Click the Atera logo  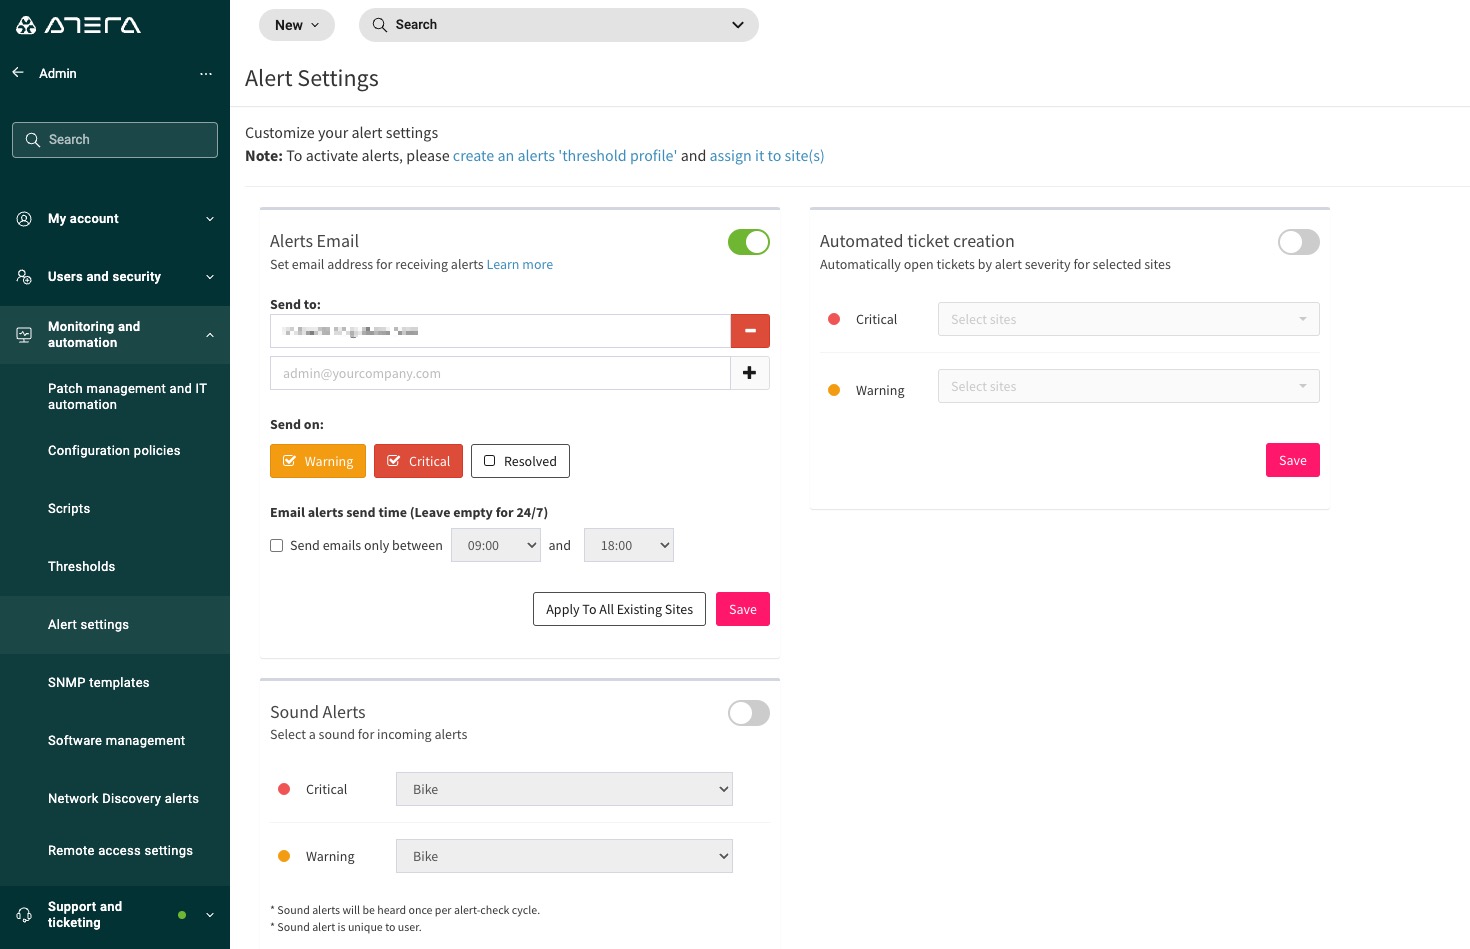tap(78, 25)
